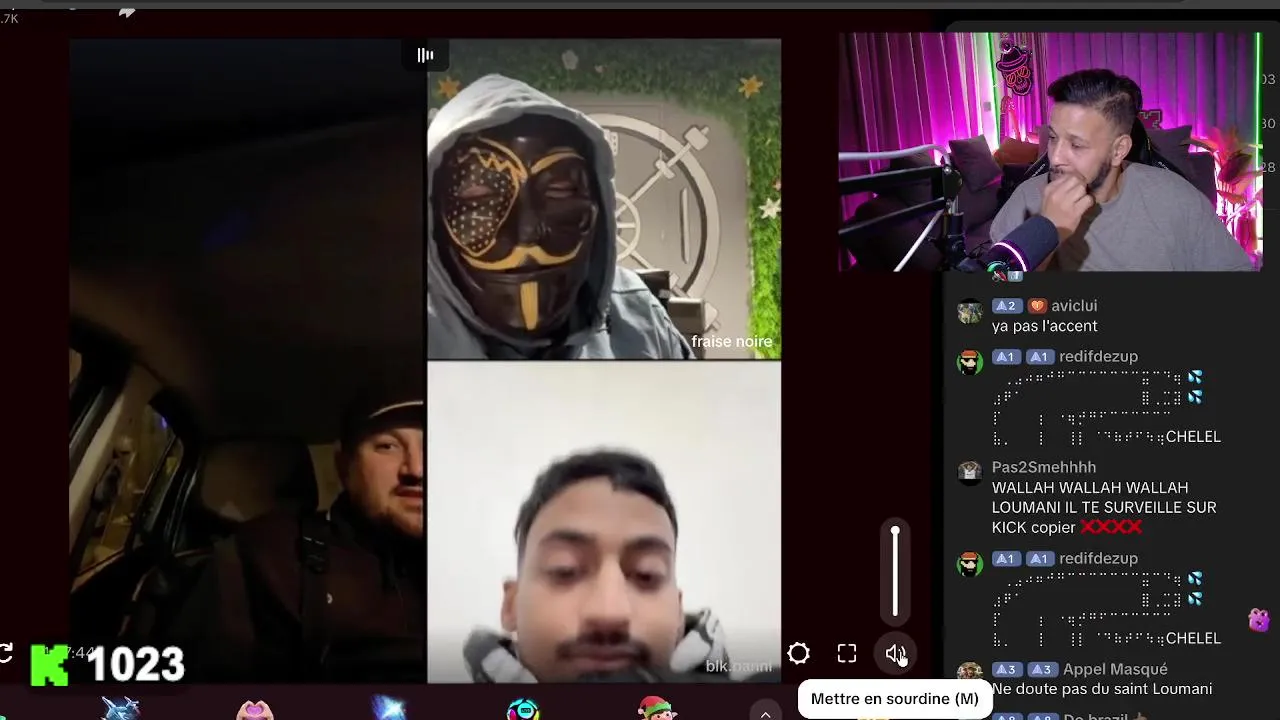
Task: Click the message 'ya pas l'accent'
Action: coord(1045,326)
